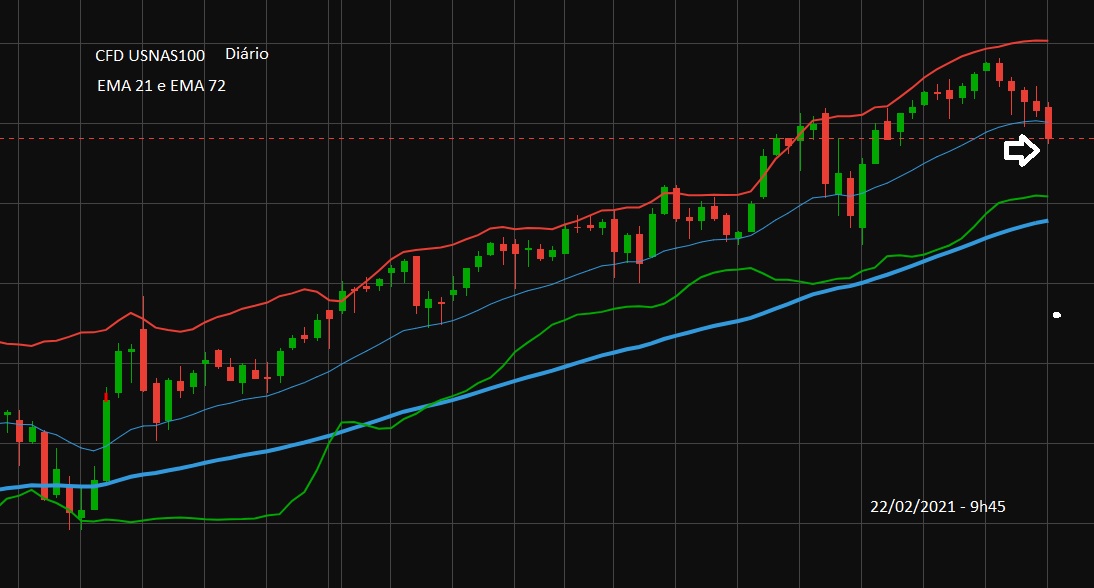The height and width of the screenshot is (588, 1094).
Task: Click the last red candle at the chart's right edge
Action: point(1049,122)
